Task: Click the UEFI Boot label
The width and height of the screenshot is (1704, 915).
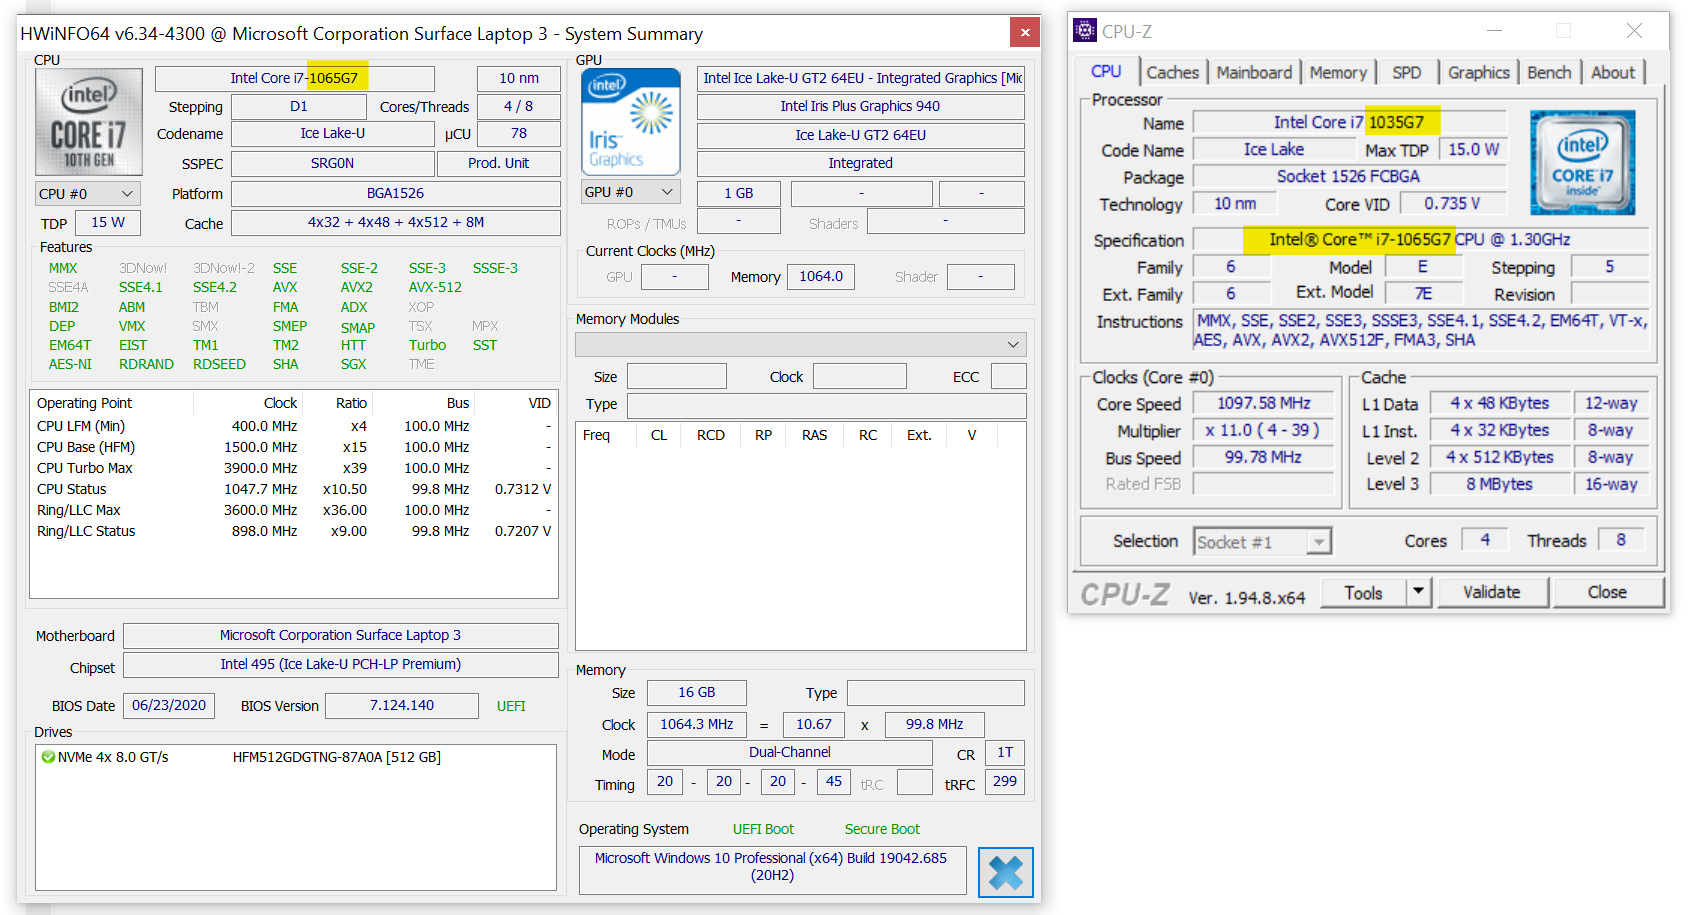Action: point(763,829)
